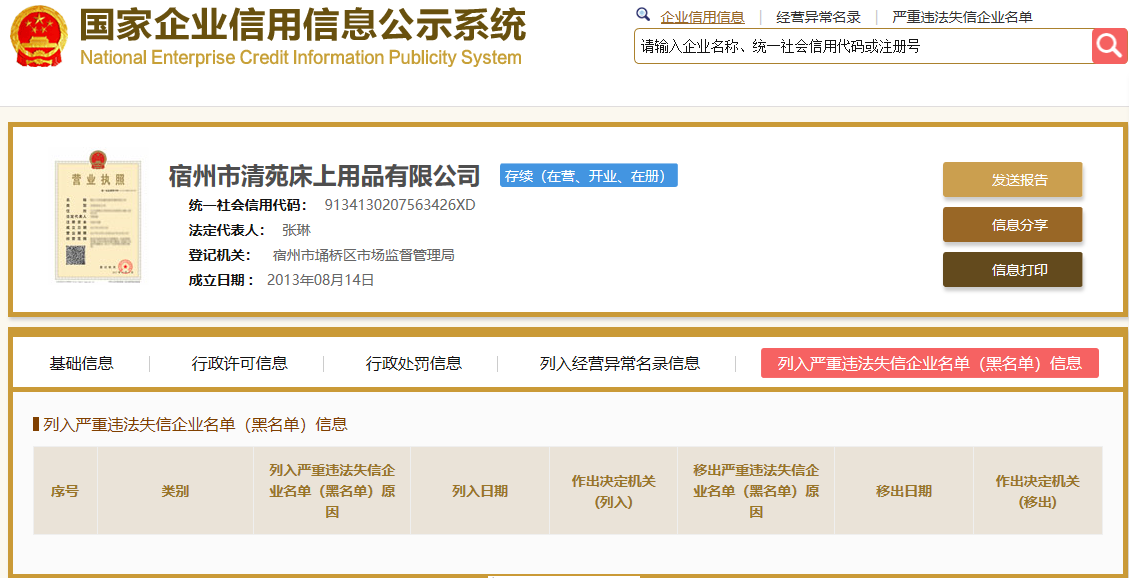Click the 作出决定机关(列入) column header
1129x578 pixels.
[613, 491]
